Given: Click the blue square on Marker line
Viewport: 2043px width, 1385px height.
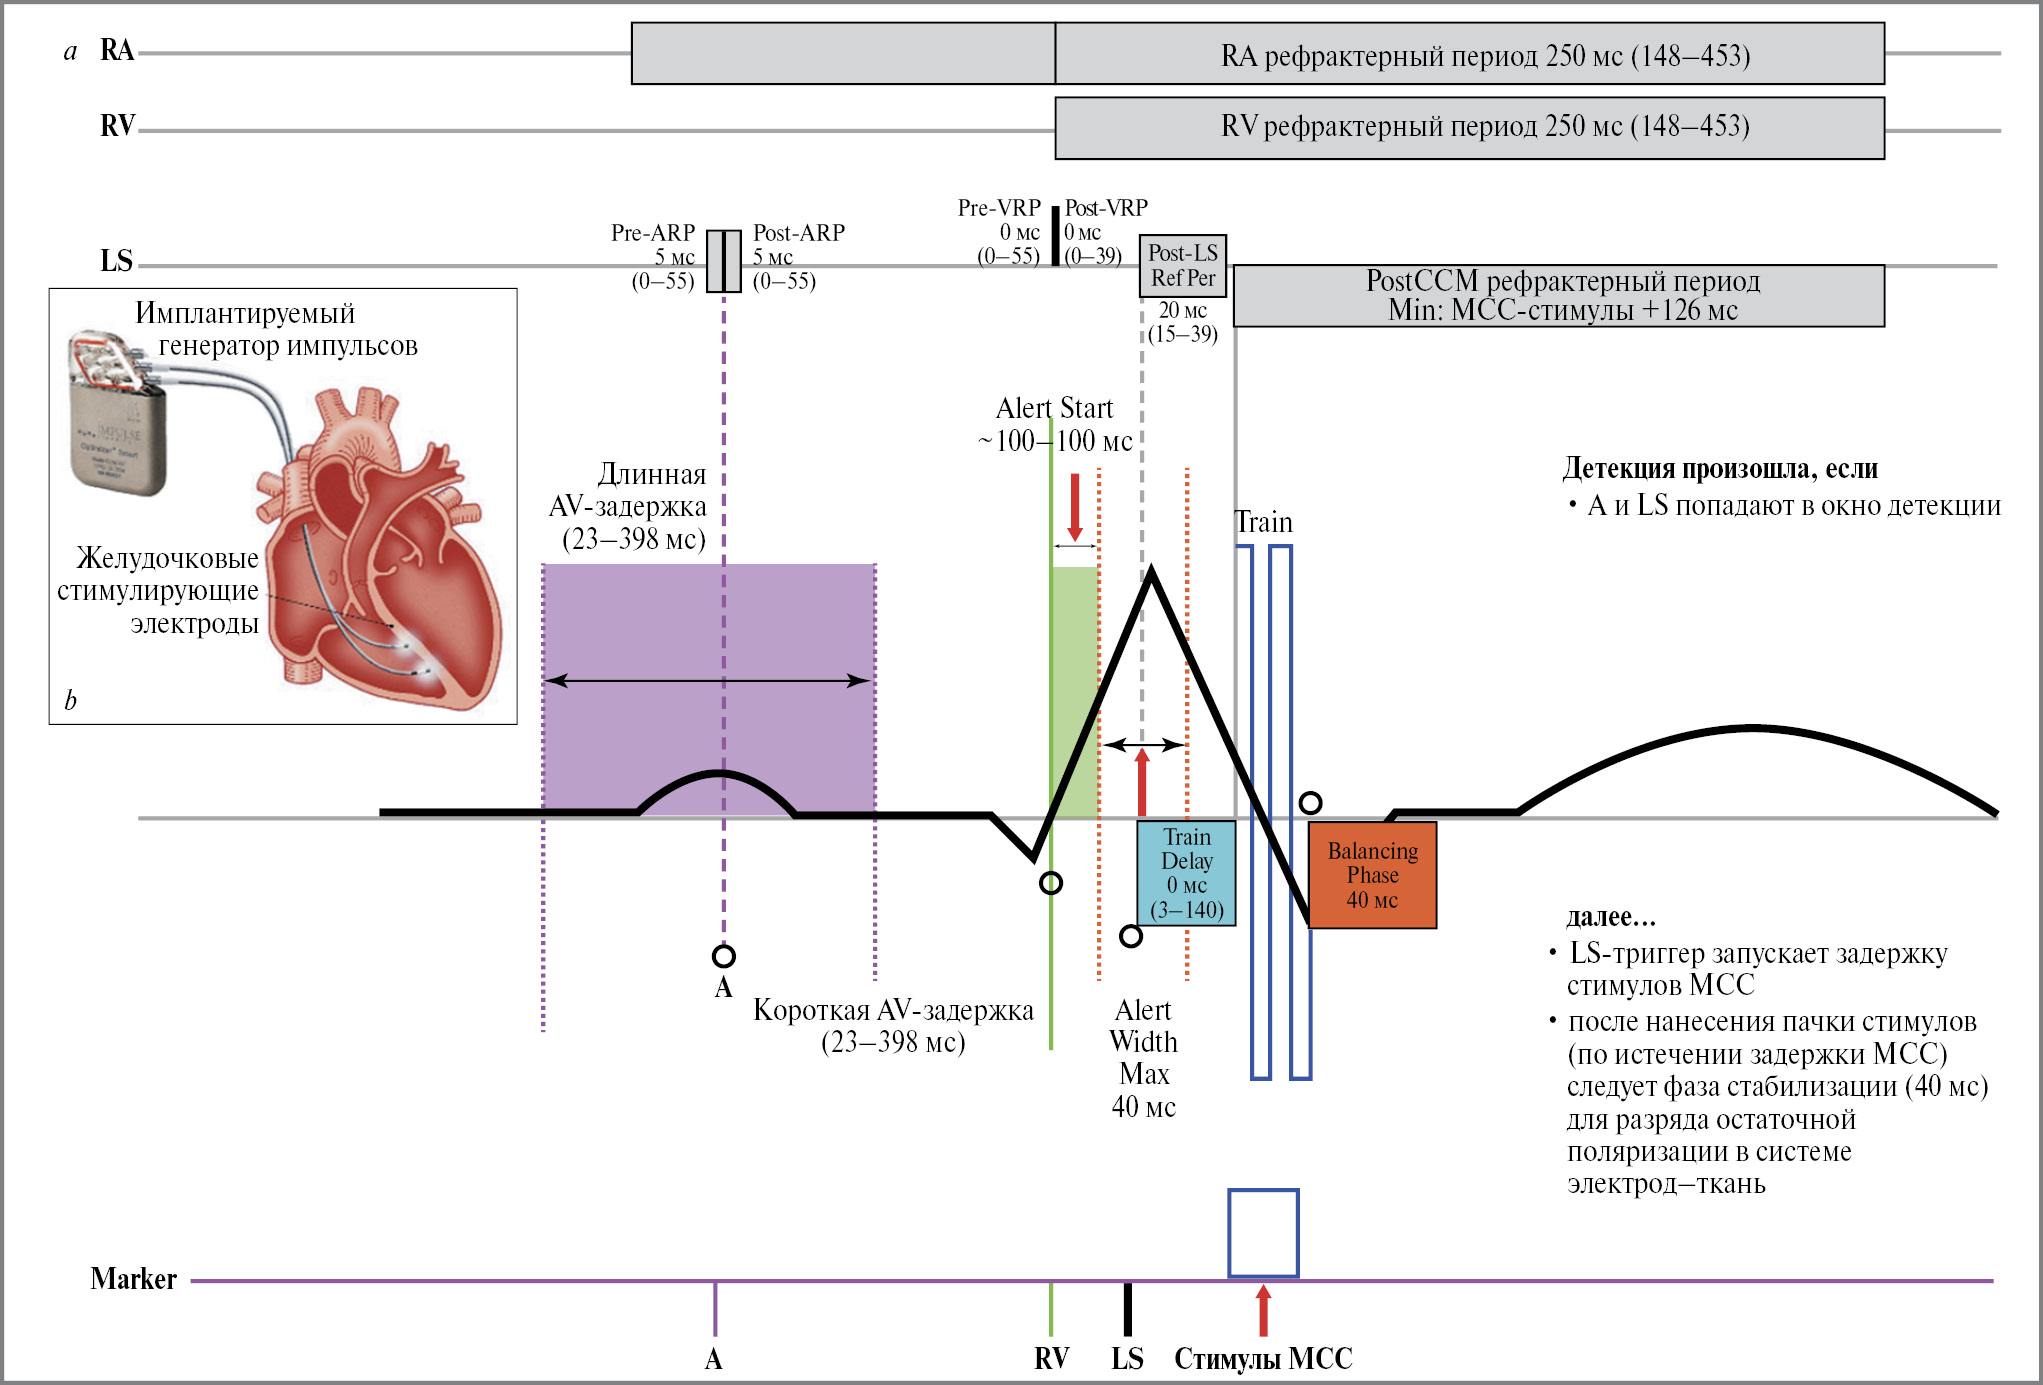Looking at the screenshot, I should pos(1263,1233).
